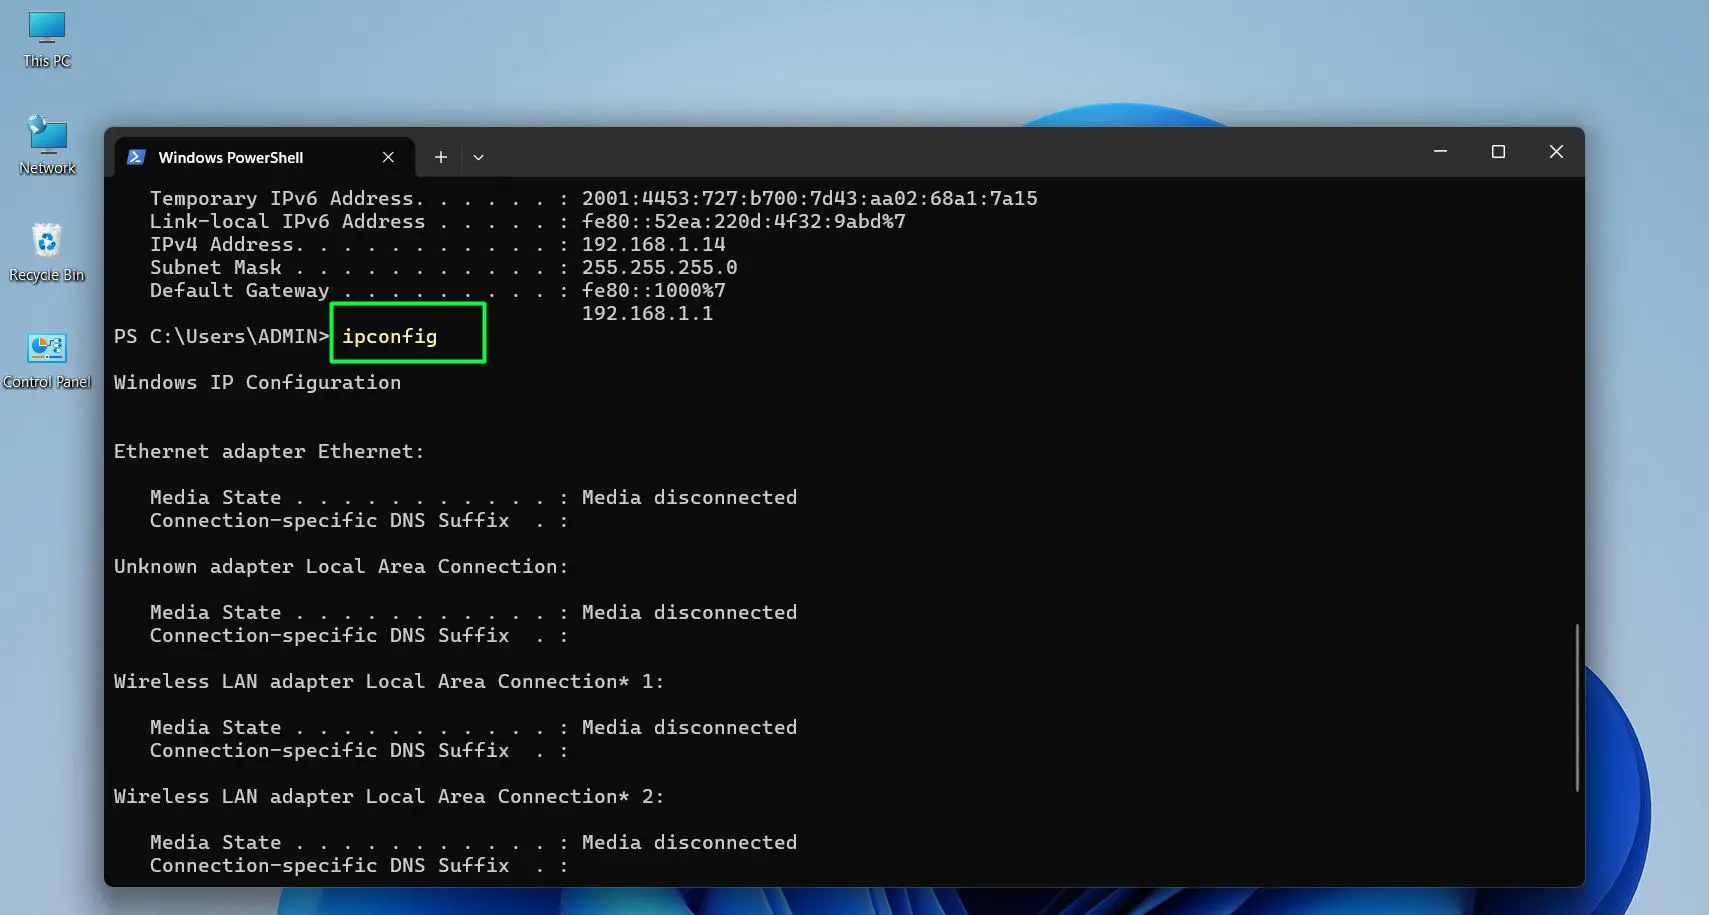This screenshot has width=1709, height=915.
Task: Click the Default Gateway value
Action: click(x=653, y=290)
